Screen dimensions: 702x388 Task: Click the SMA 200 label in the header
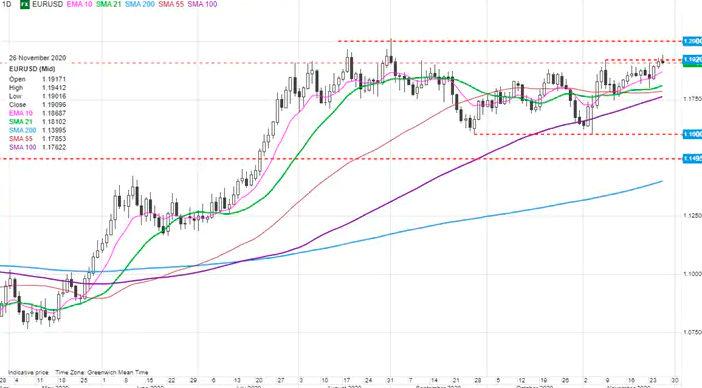tap(140, 4)
